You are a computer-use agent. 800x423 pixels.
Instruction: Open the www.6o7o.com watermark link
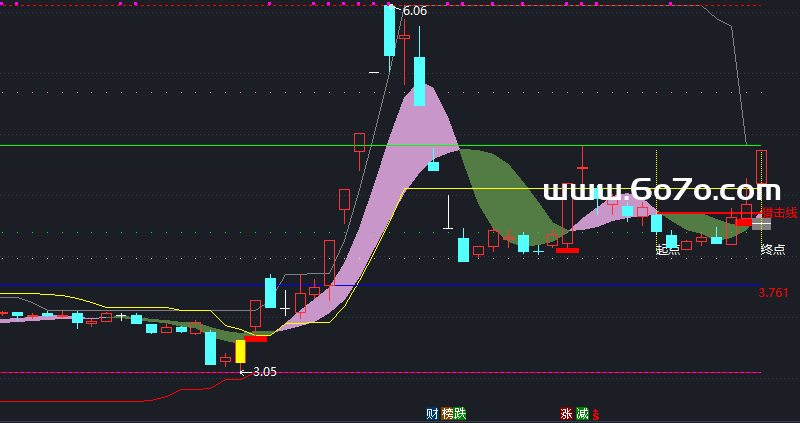[x=661, y=190]
